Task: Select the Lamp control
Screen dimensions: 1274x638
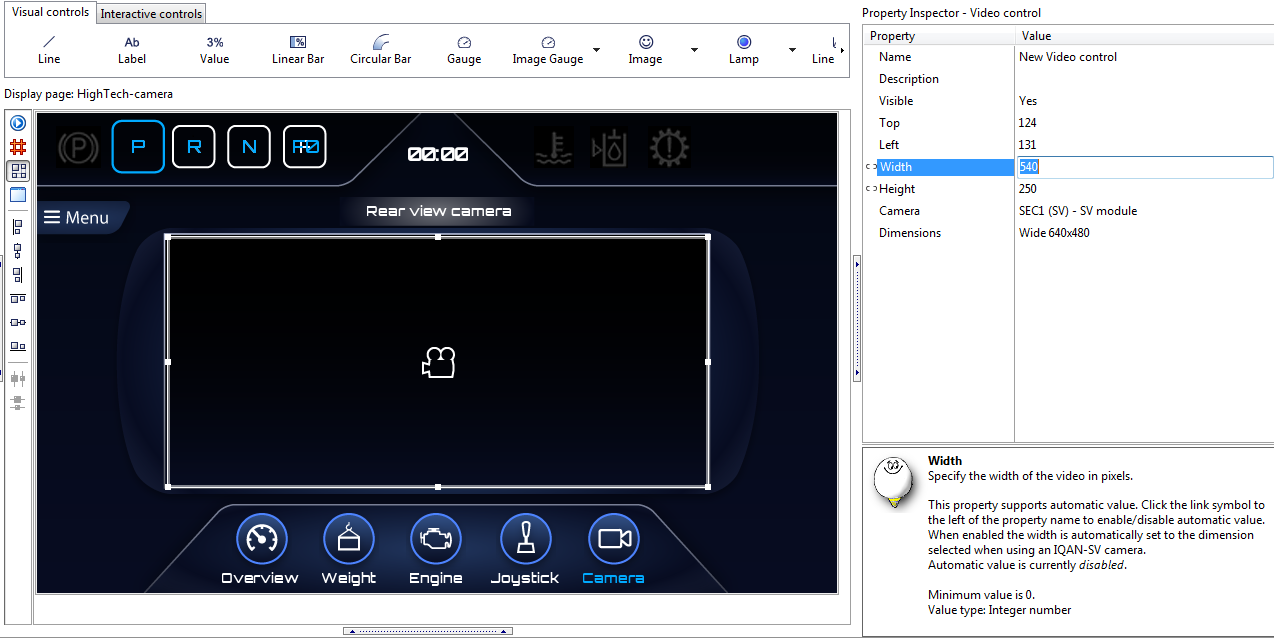Action: pos(744,50)
